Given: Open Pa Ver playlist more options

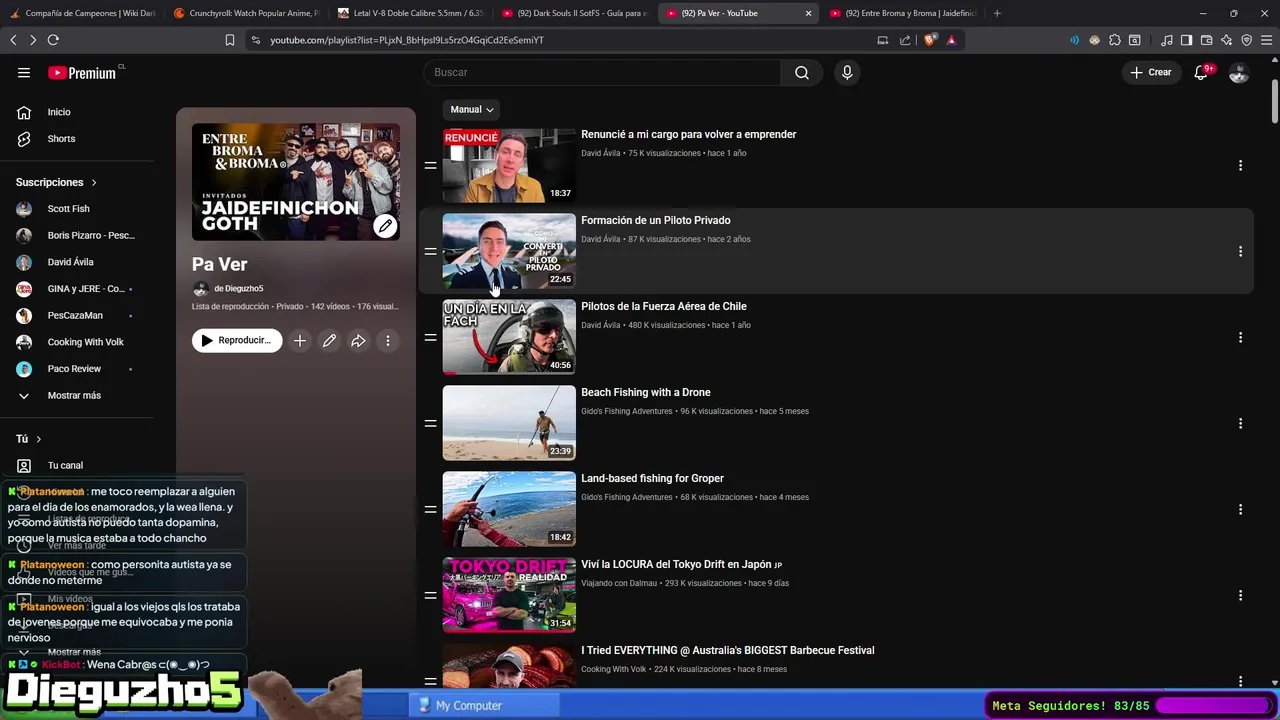Looking at the screenshot, I should click(388, 341).
